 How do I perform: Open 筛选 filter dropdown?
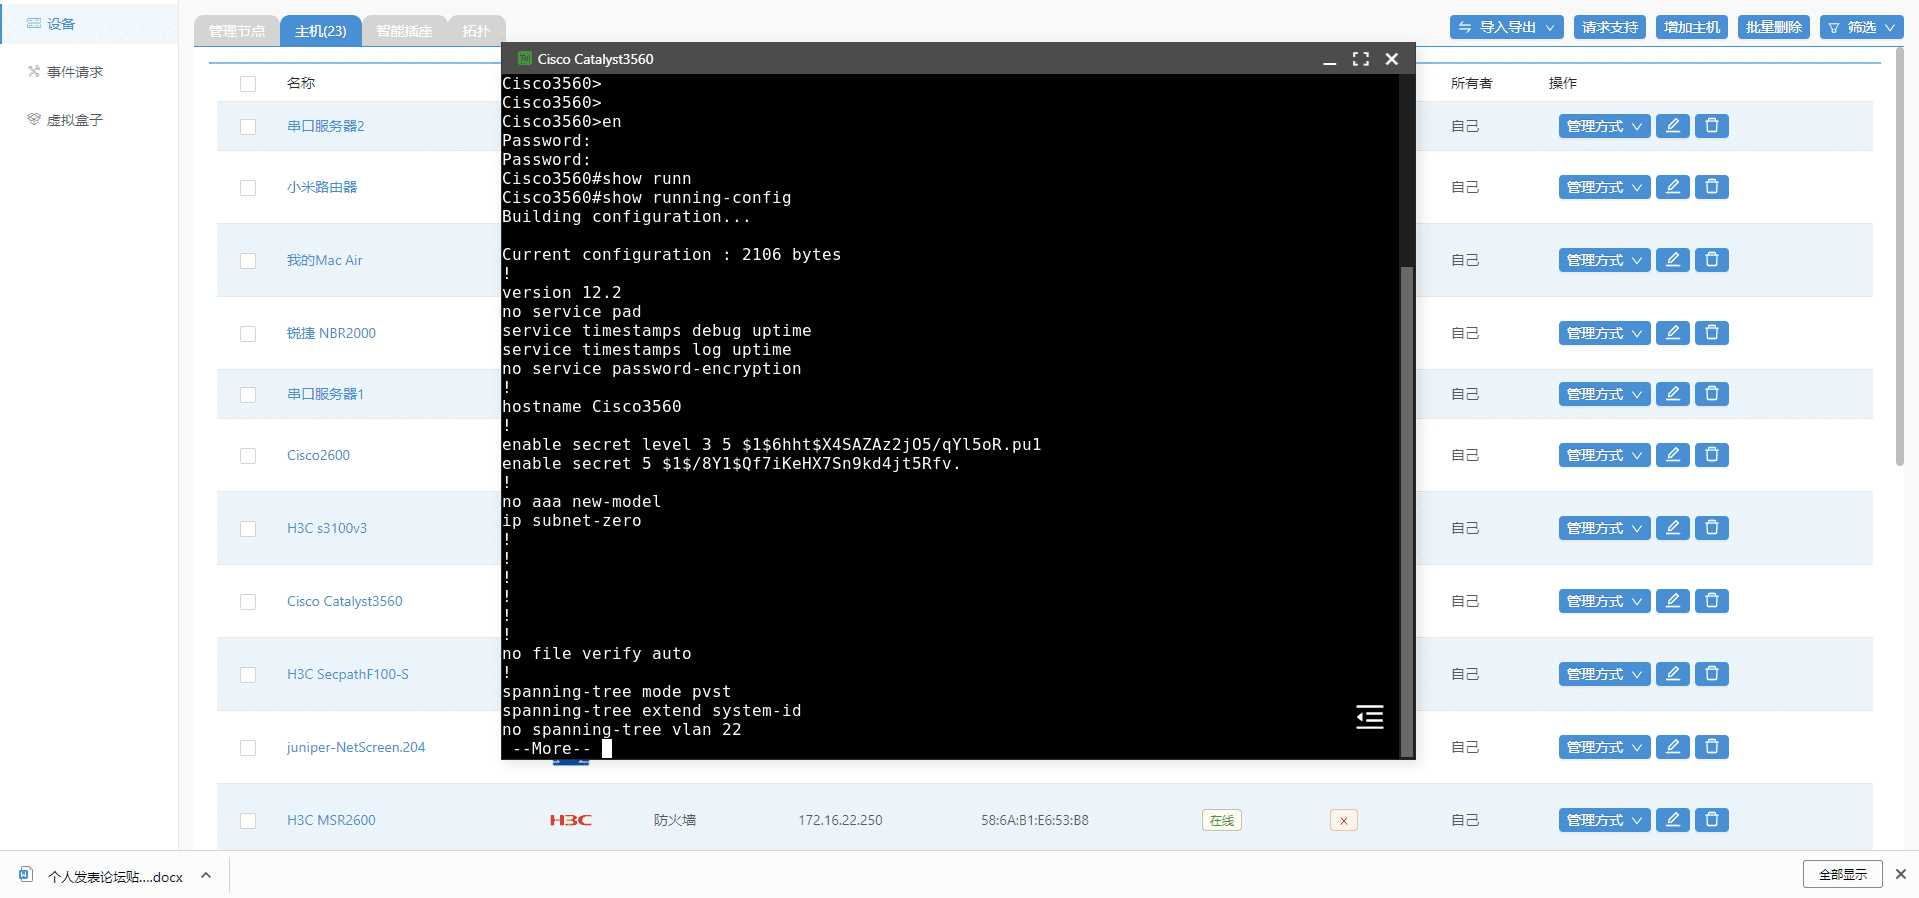point(1861,27)
